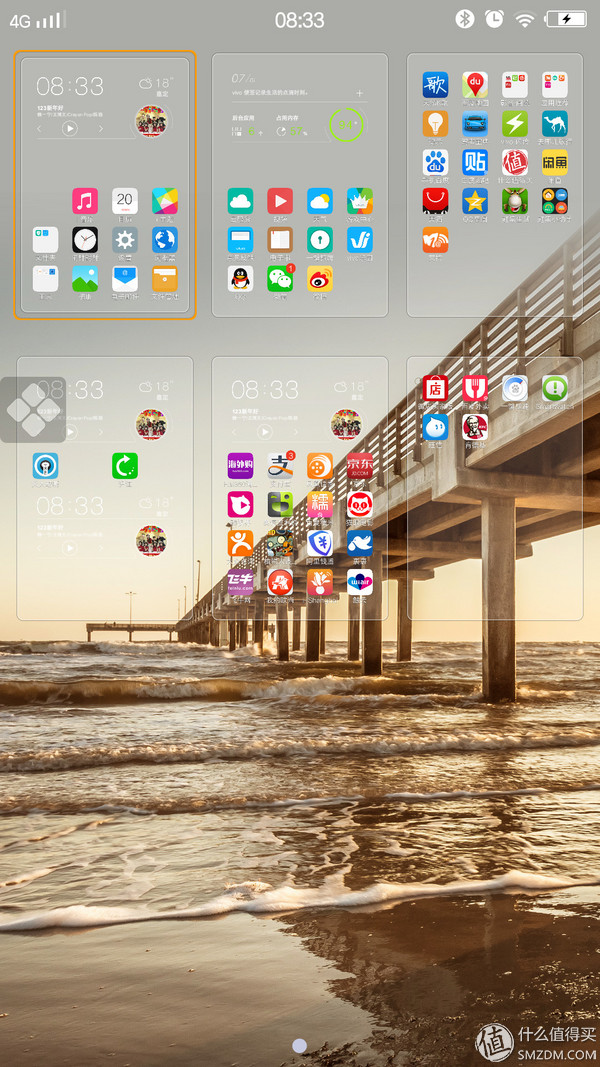Open the pink Music app icon
The image size is (600, 1067).
85,201
